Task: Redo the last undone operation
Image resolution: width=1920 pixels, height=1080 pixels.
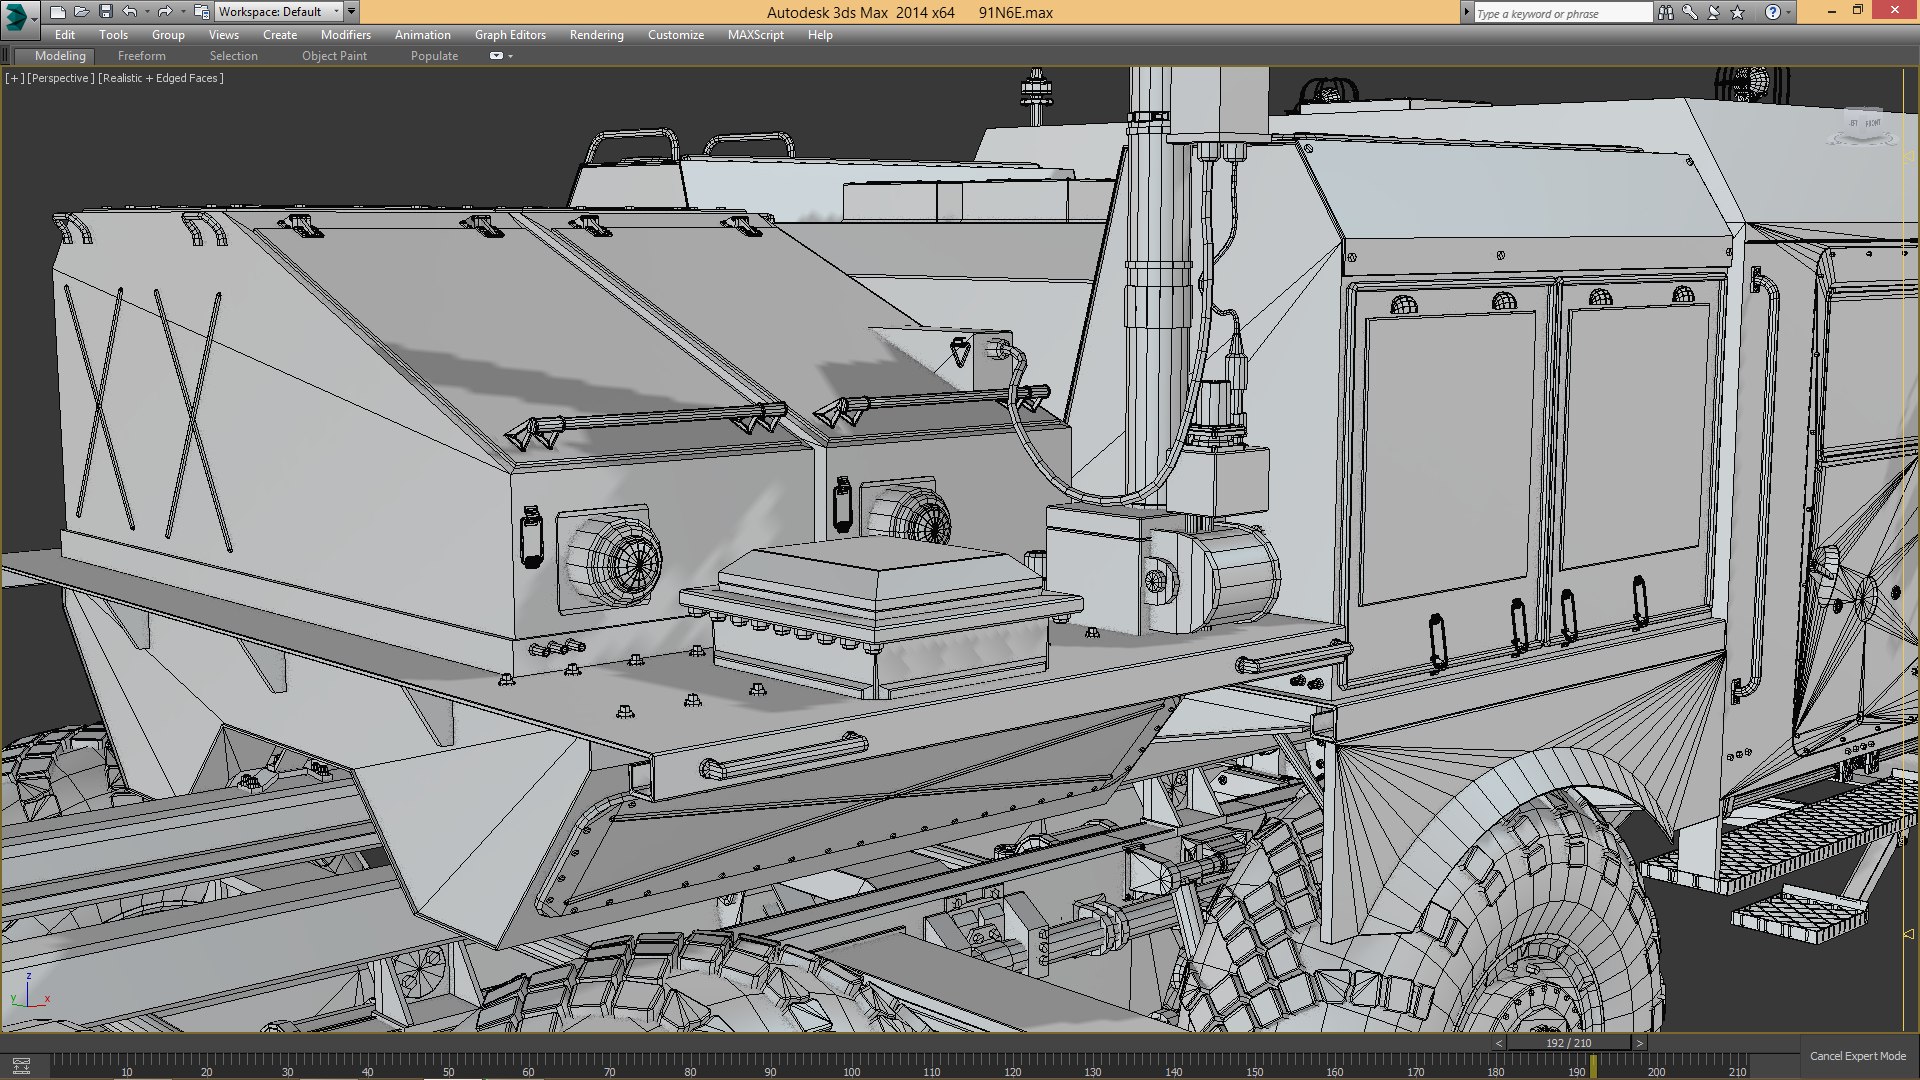Action: 165,12
